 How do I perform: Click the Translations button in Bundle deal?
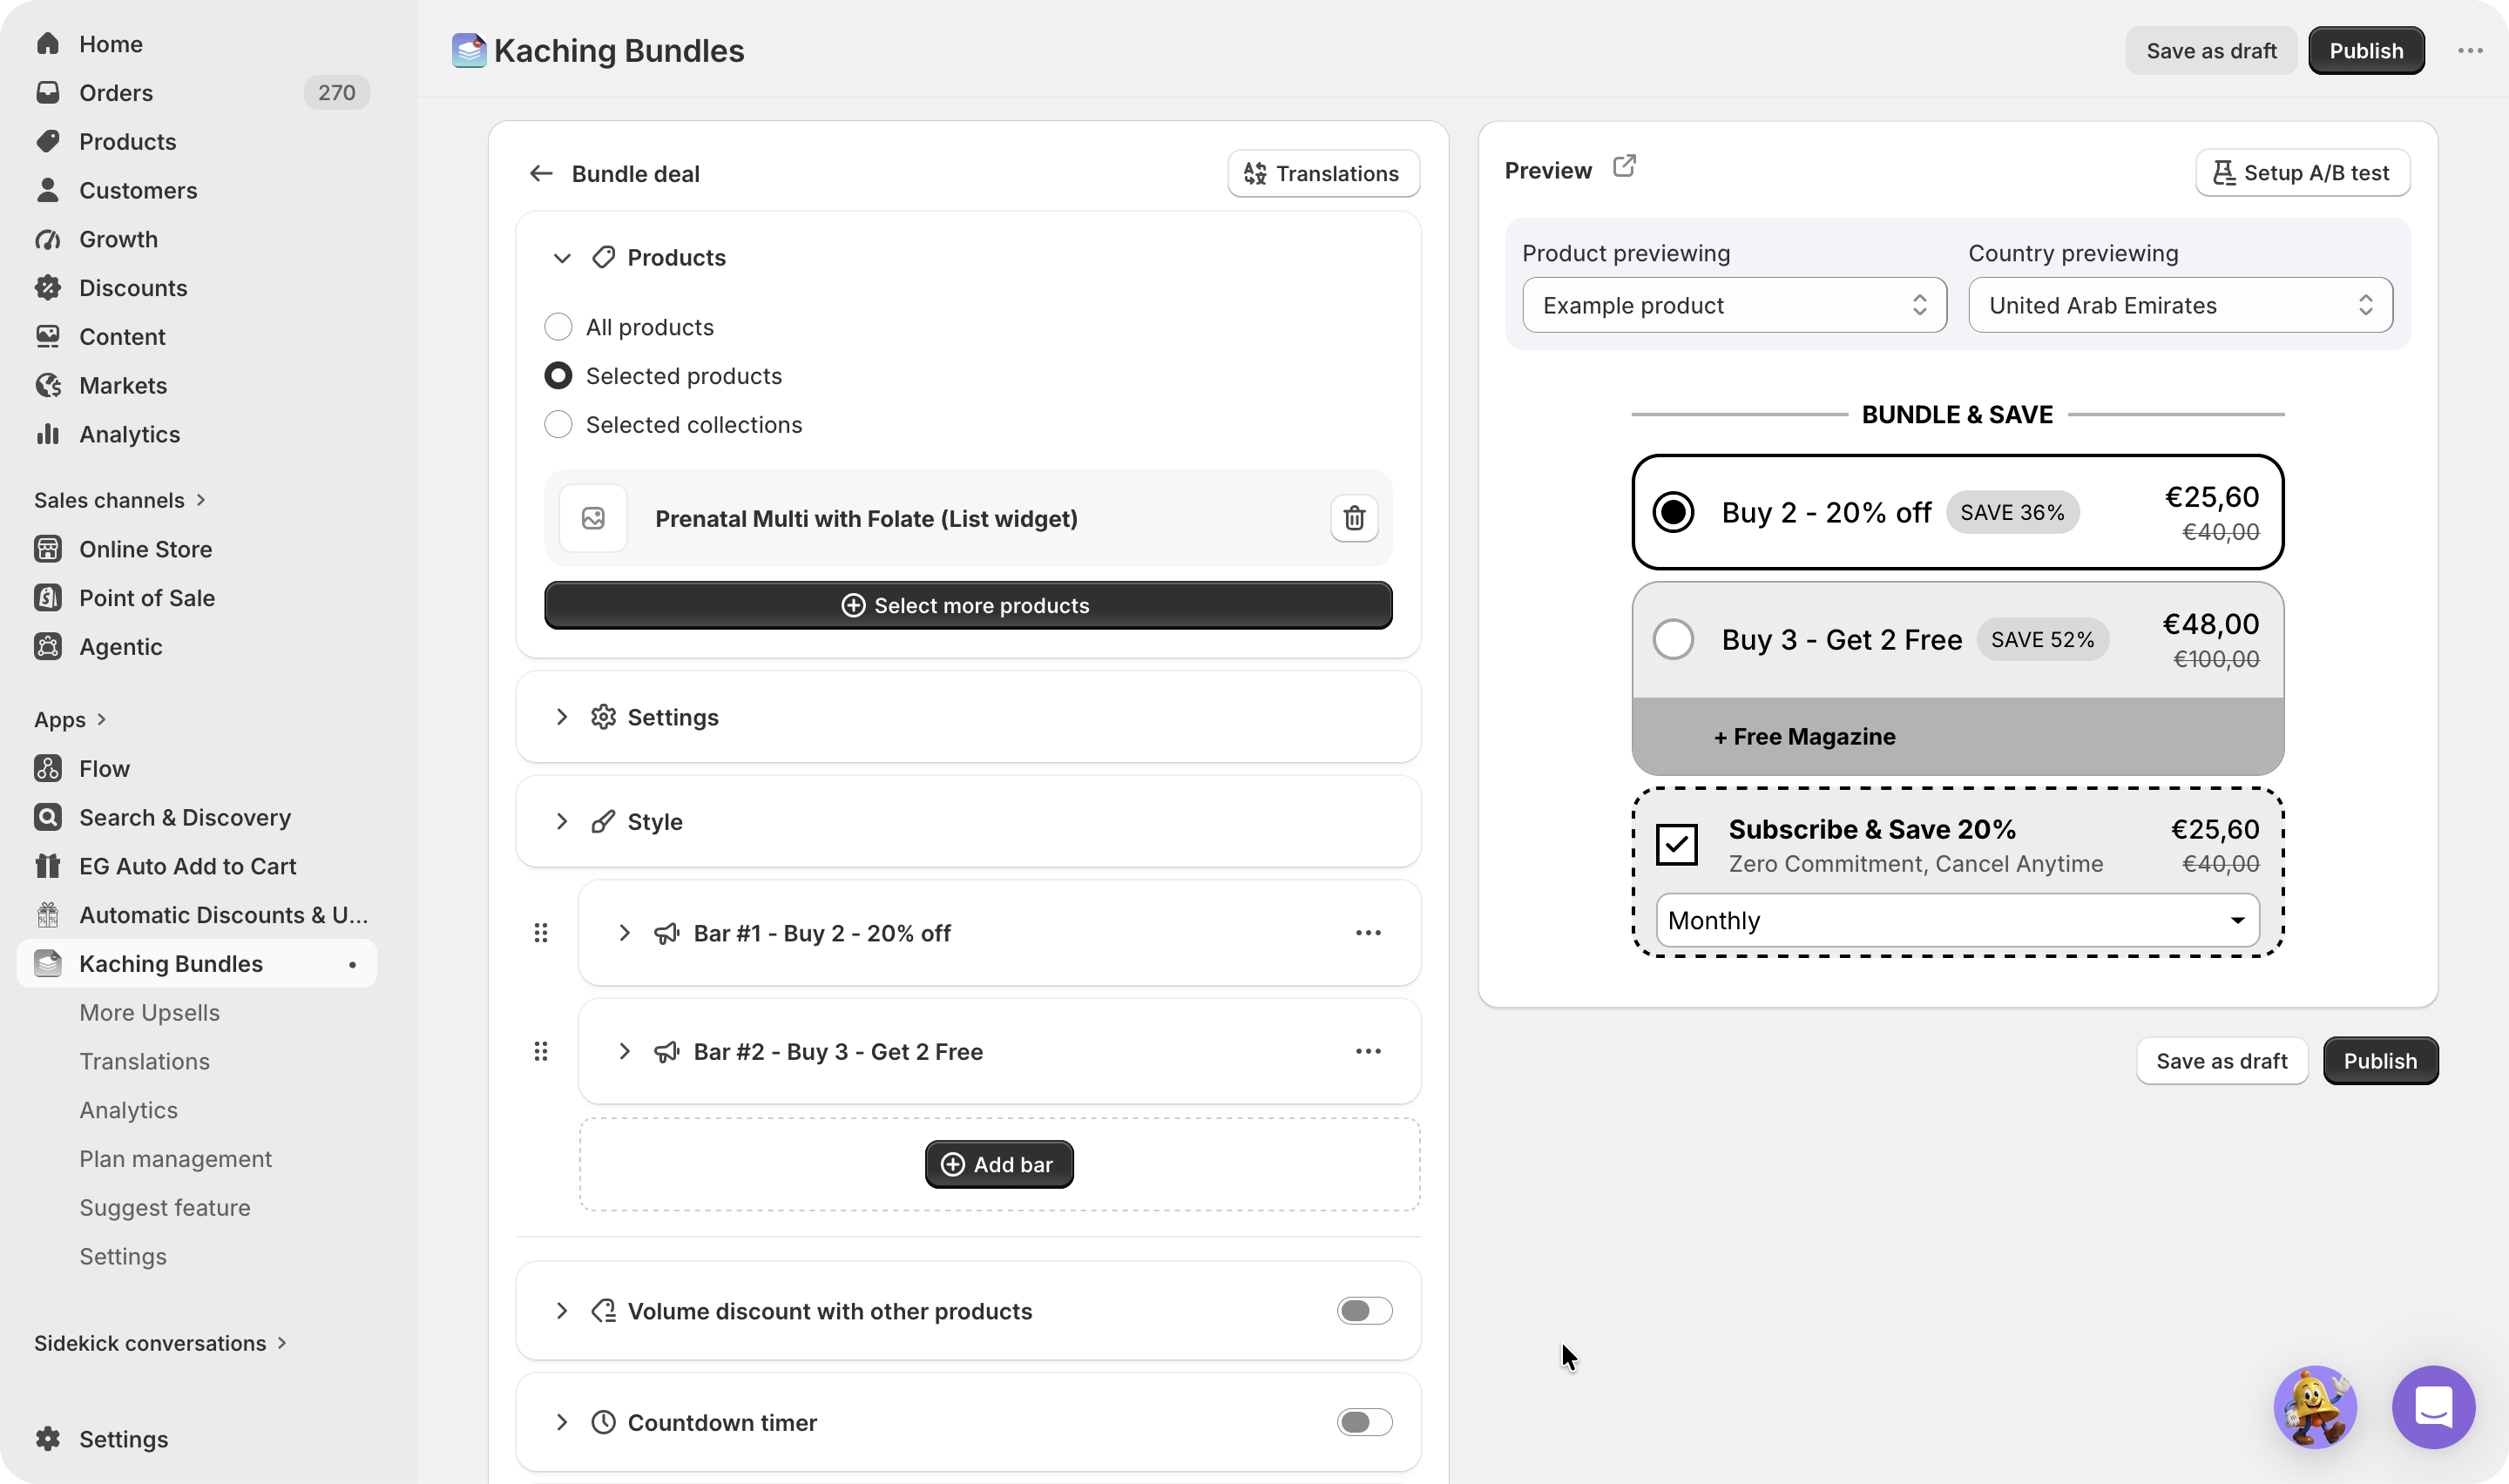(x=1323, y=173)
